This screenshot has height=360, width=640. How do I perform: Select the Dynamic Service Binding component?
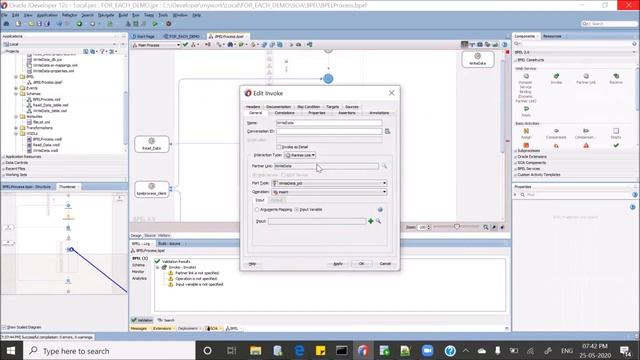pos(526,88)
